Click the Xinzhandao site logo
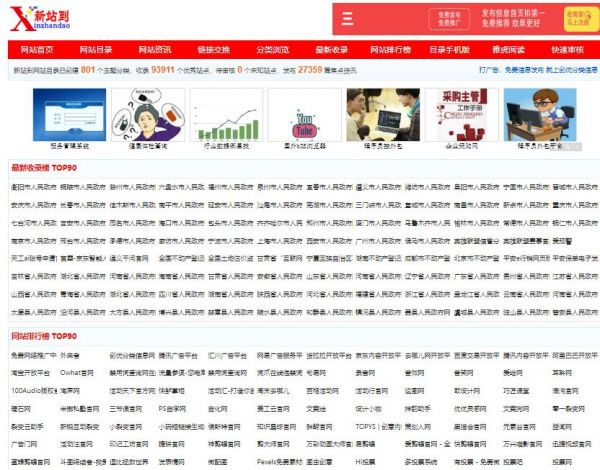 [x=40, y=19]
